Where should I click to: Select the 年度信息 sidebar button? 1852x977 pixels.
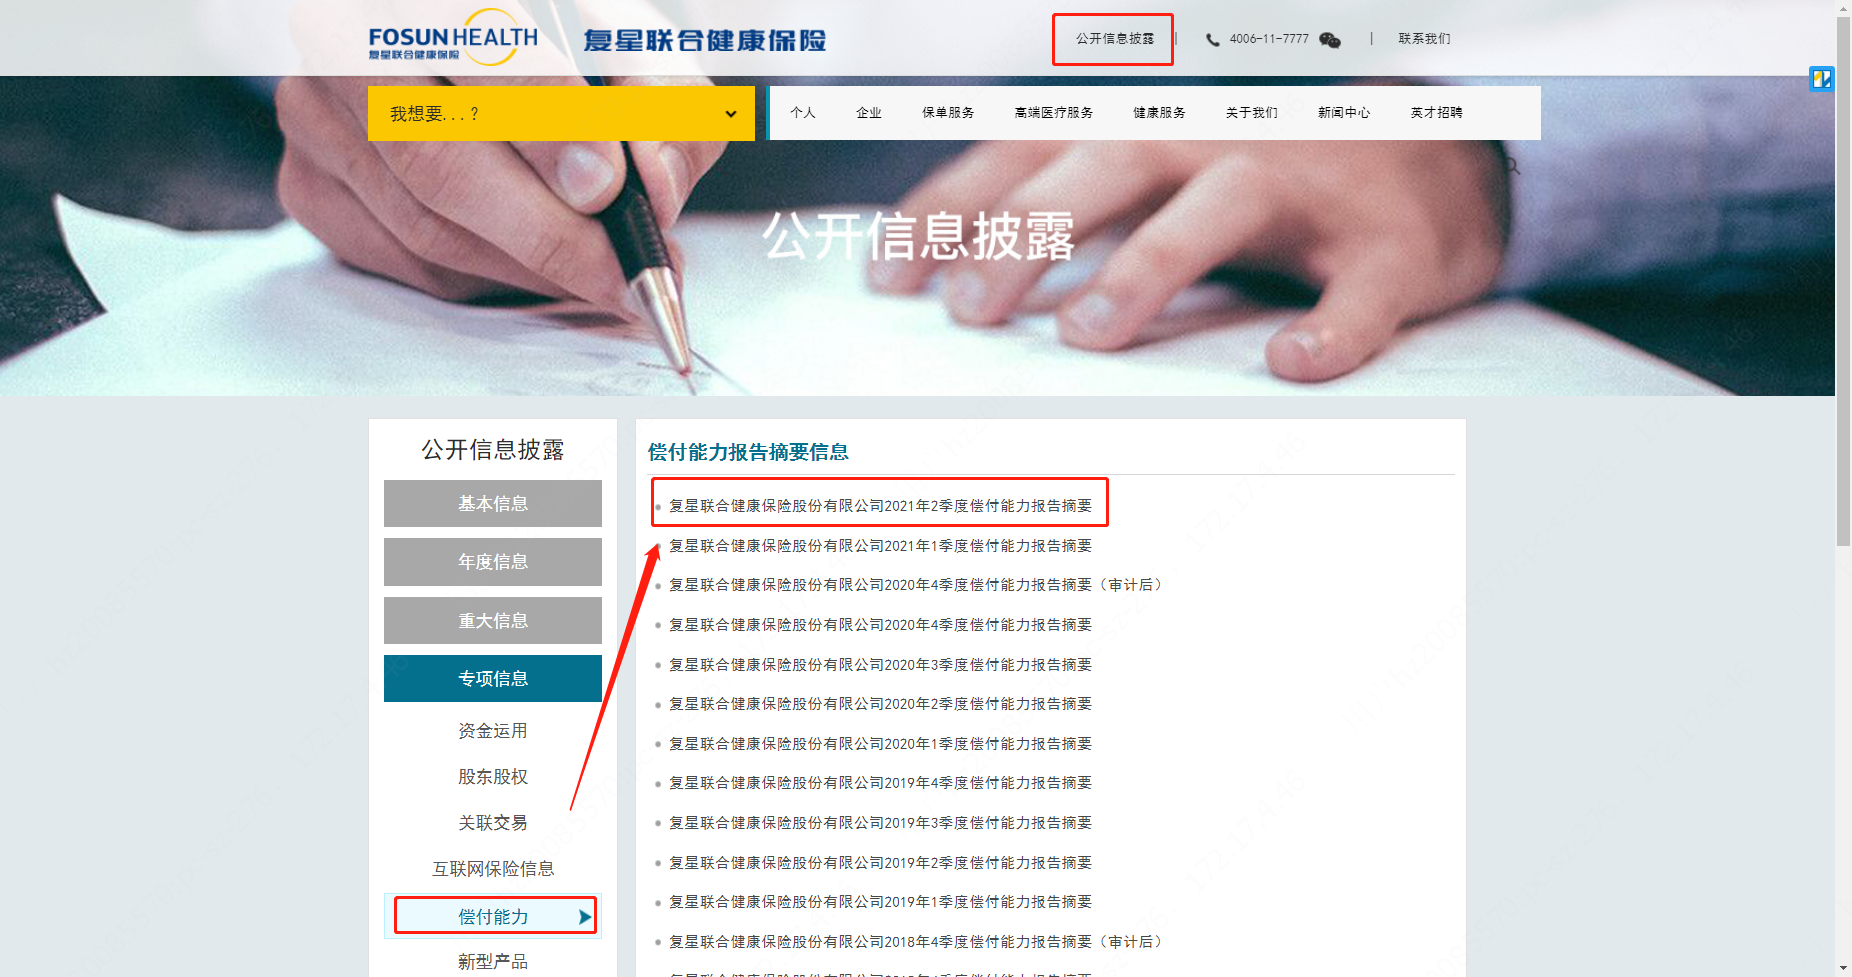pos(493,562)
